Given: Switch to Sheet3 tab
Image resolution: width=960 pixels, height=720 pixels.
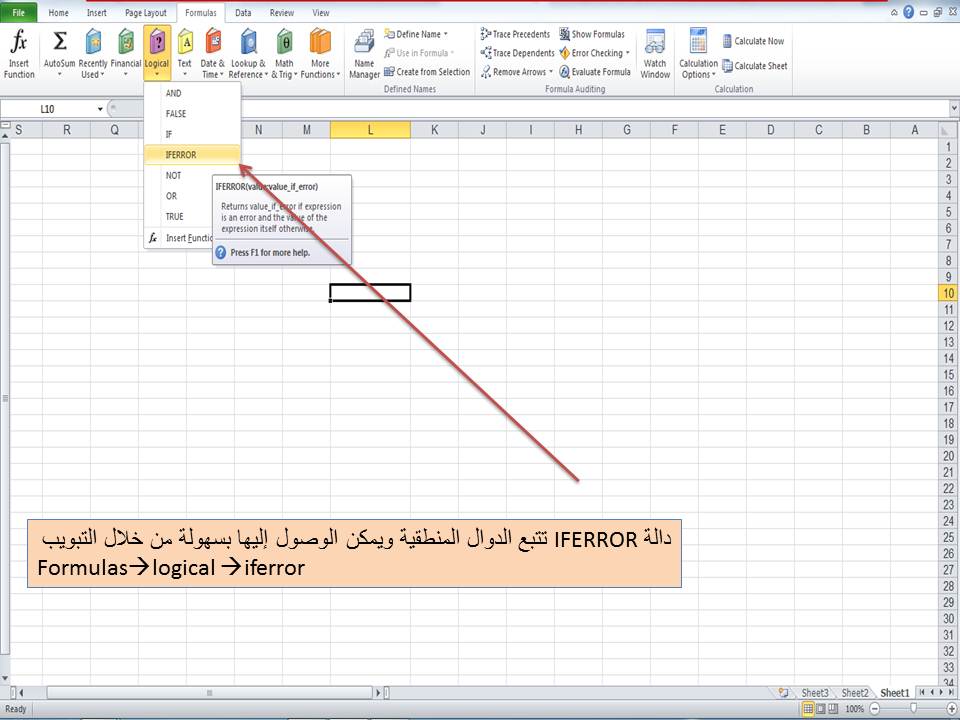Looking at the screenshot, I should click(x=815, y=693).
